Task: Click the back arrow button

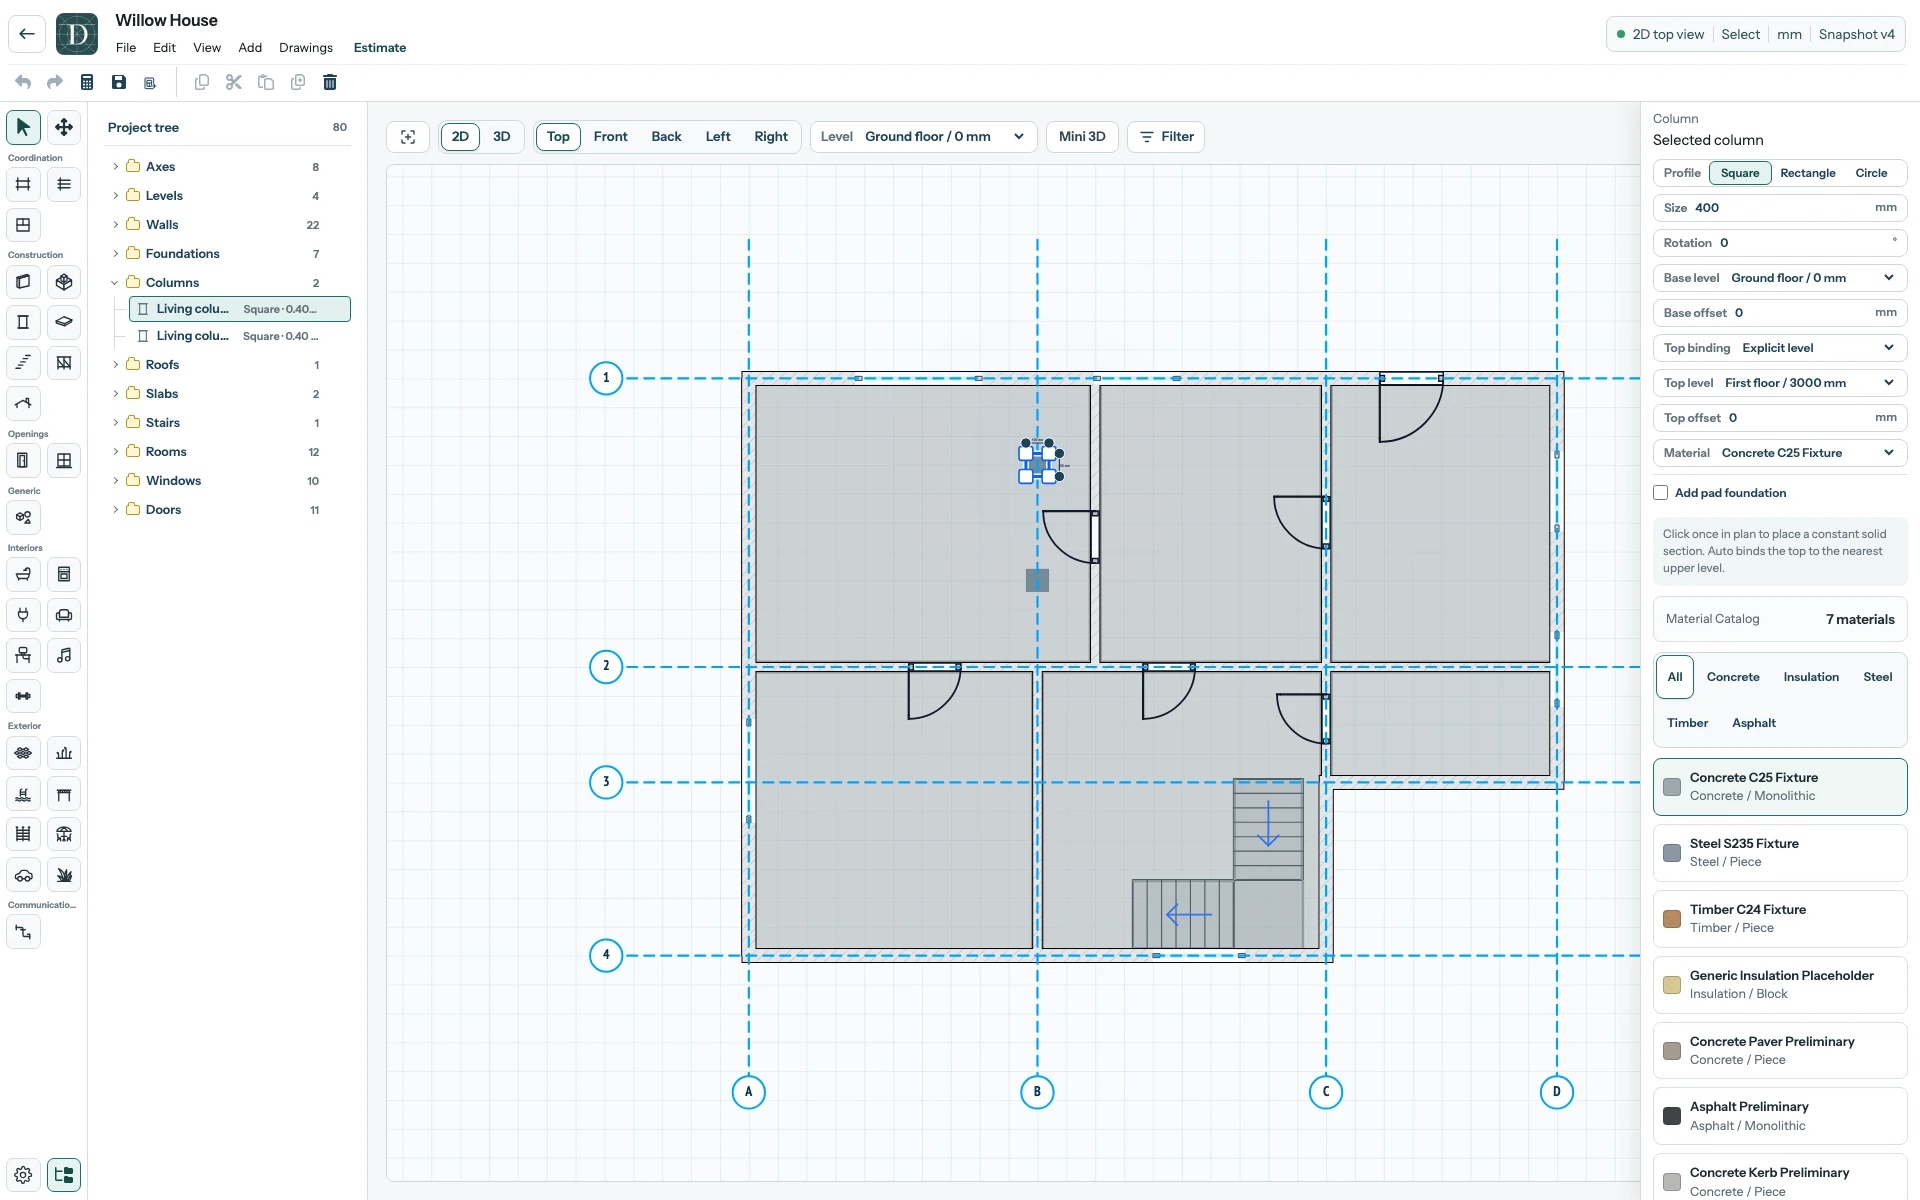Action: pyautogui.click(x=27, y=34)
